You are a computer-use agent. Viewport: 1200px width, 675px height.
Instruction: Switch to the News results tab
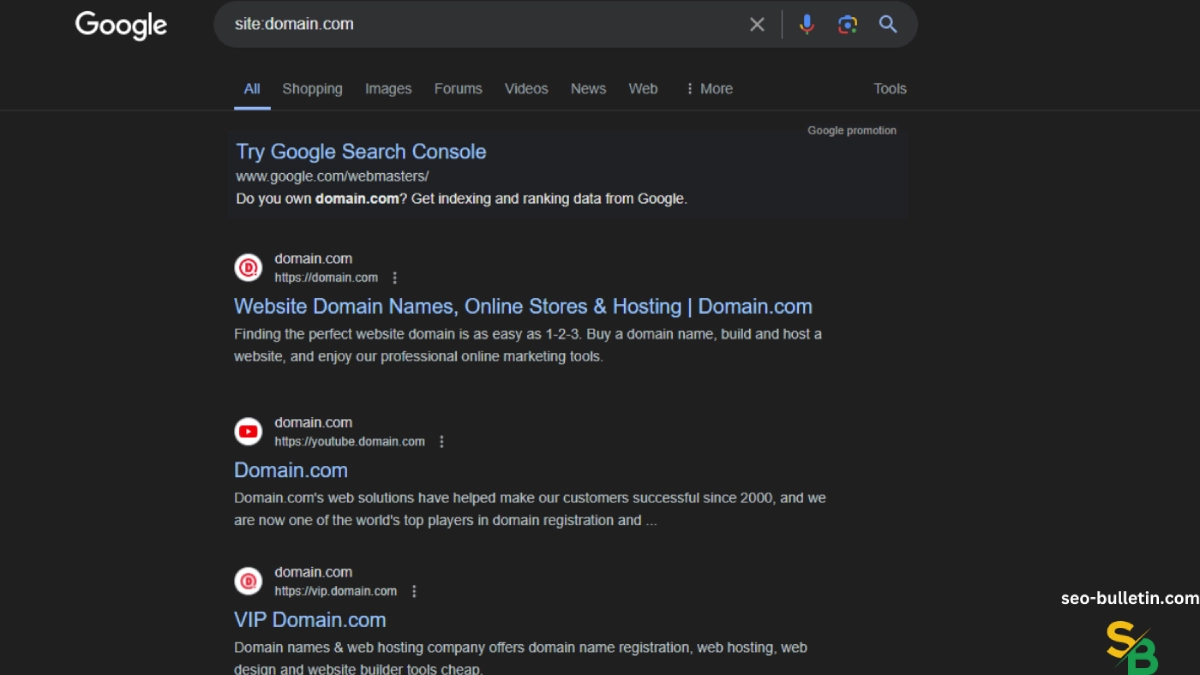point(588,88)
